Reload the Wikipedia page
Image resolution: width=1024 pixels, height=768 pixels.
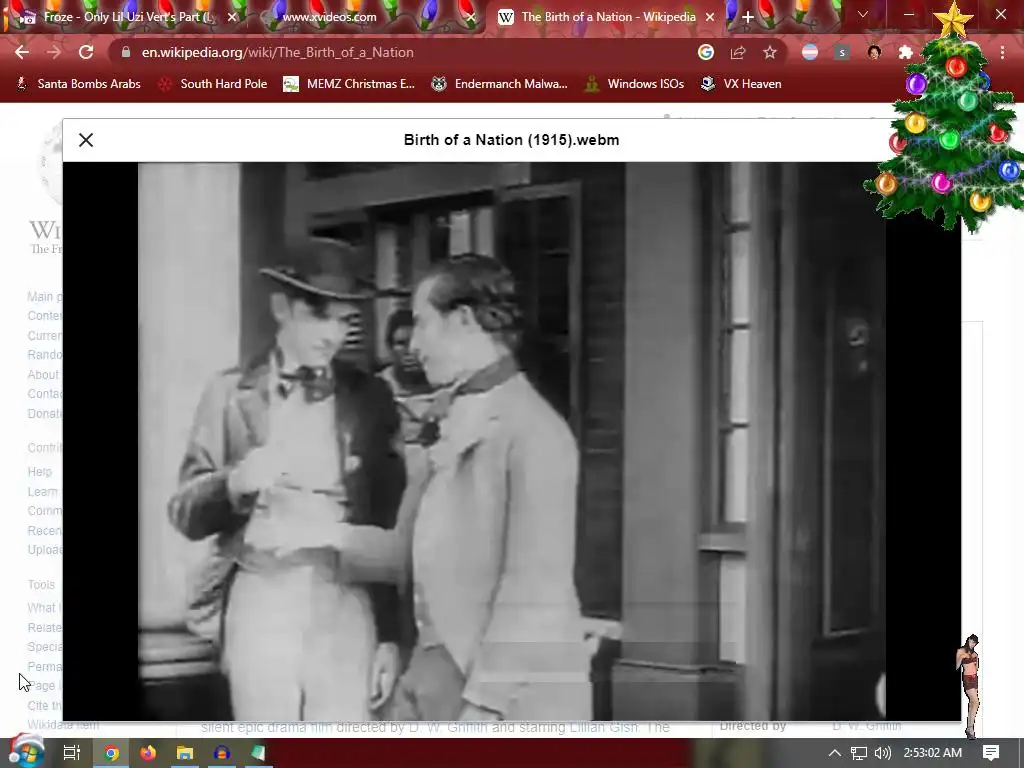(86, 52)
